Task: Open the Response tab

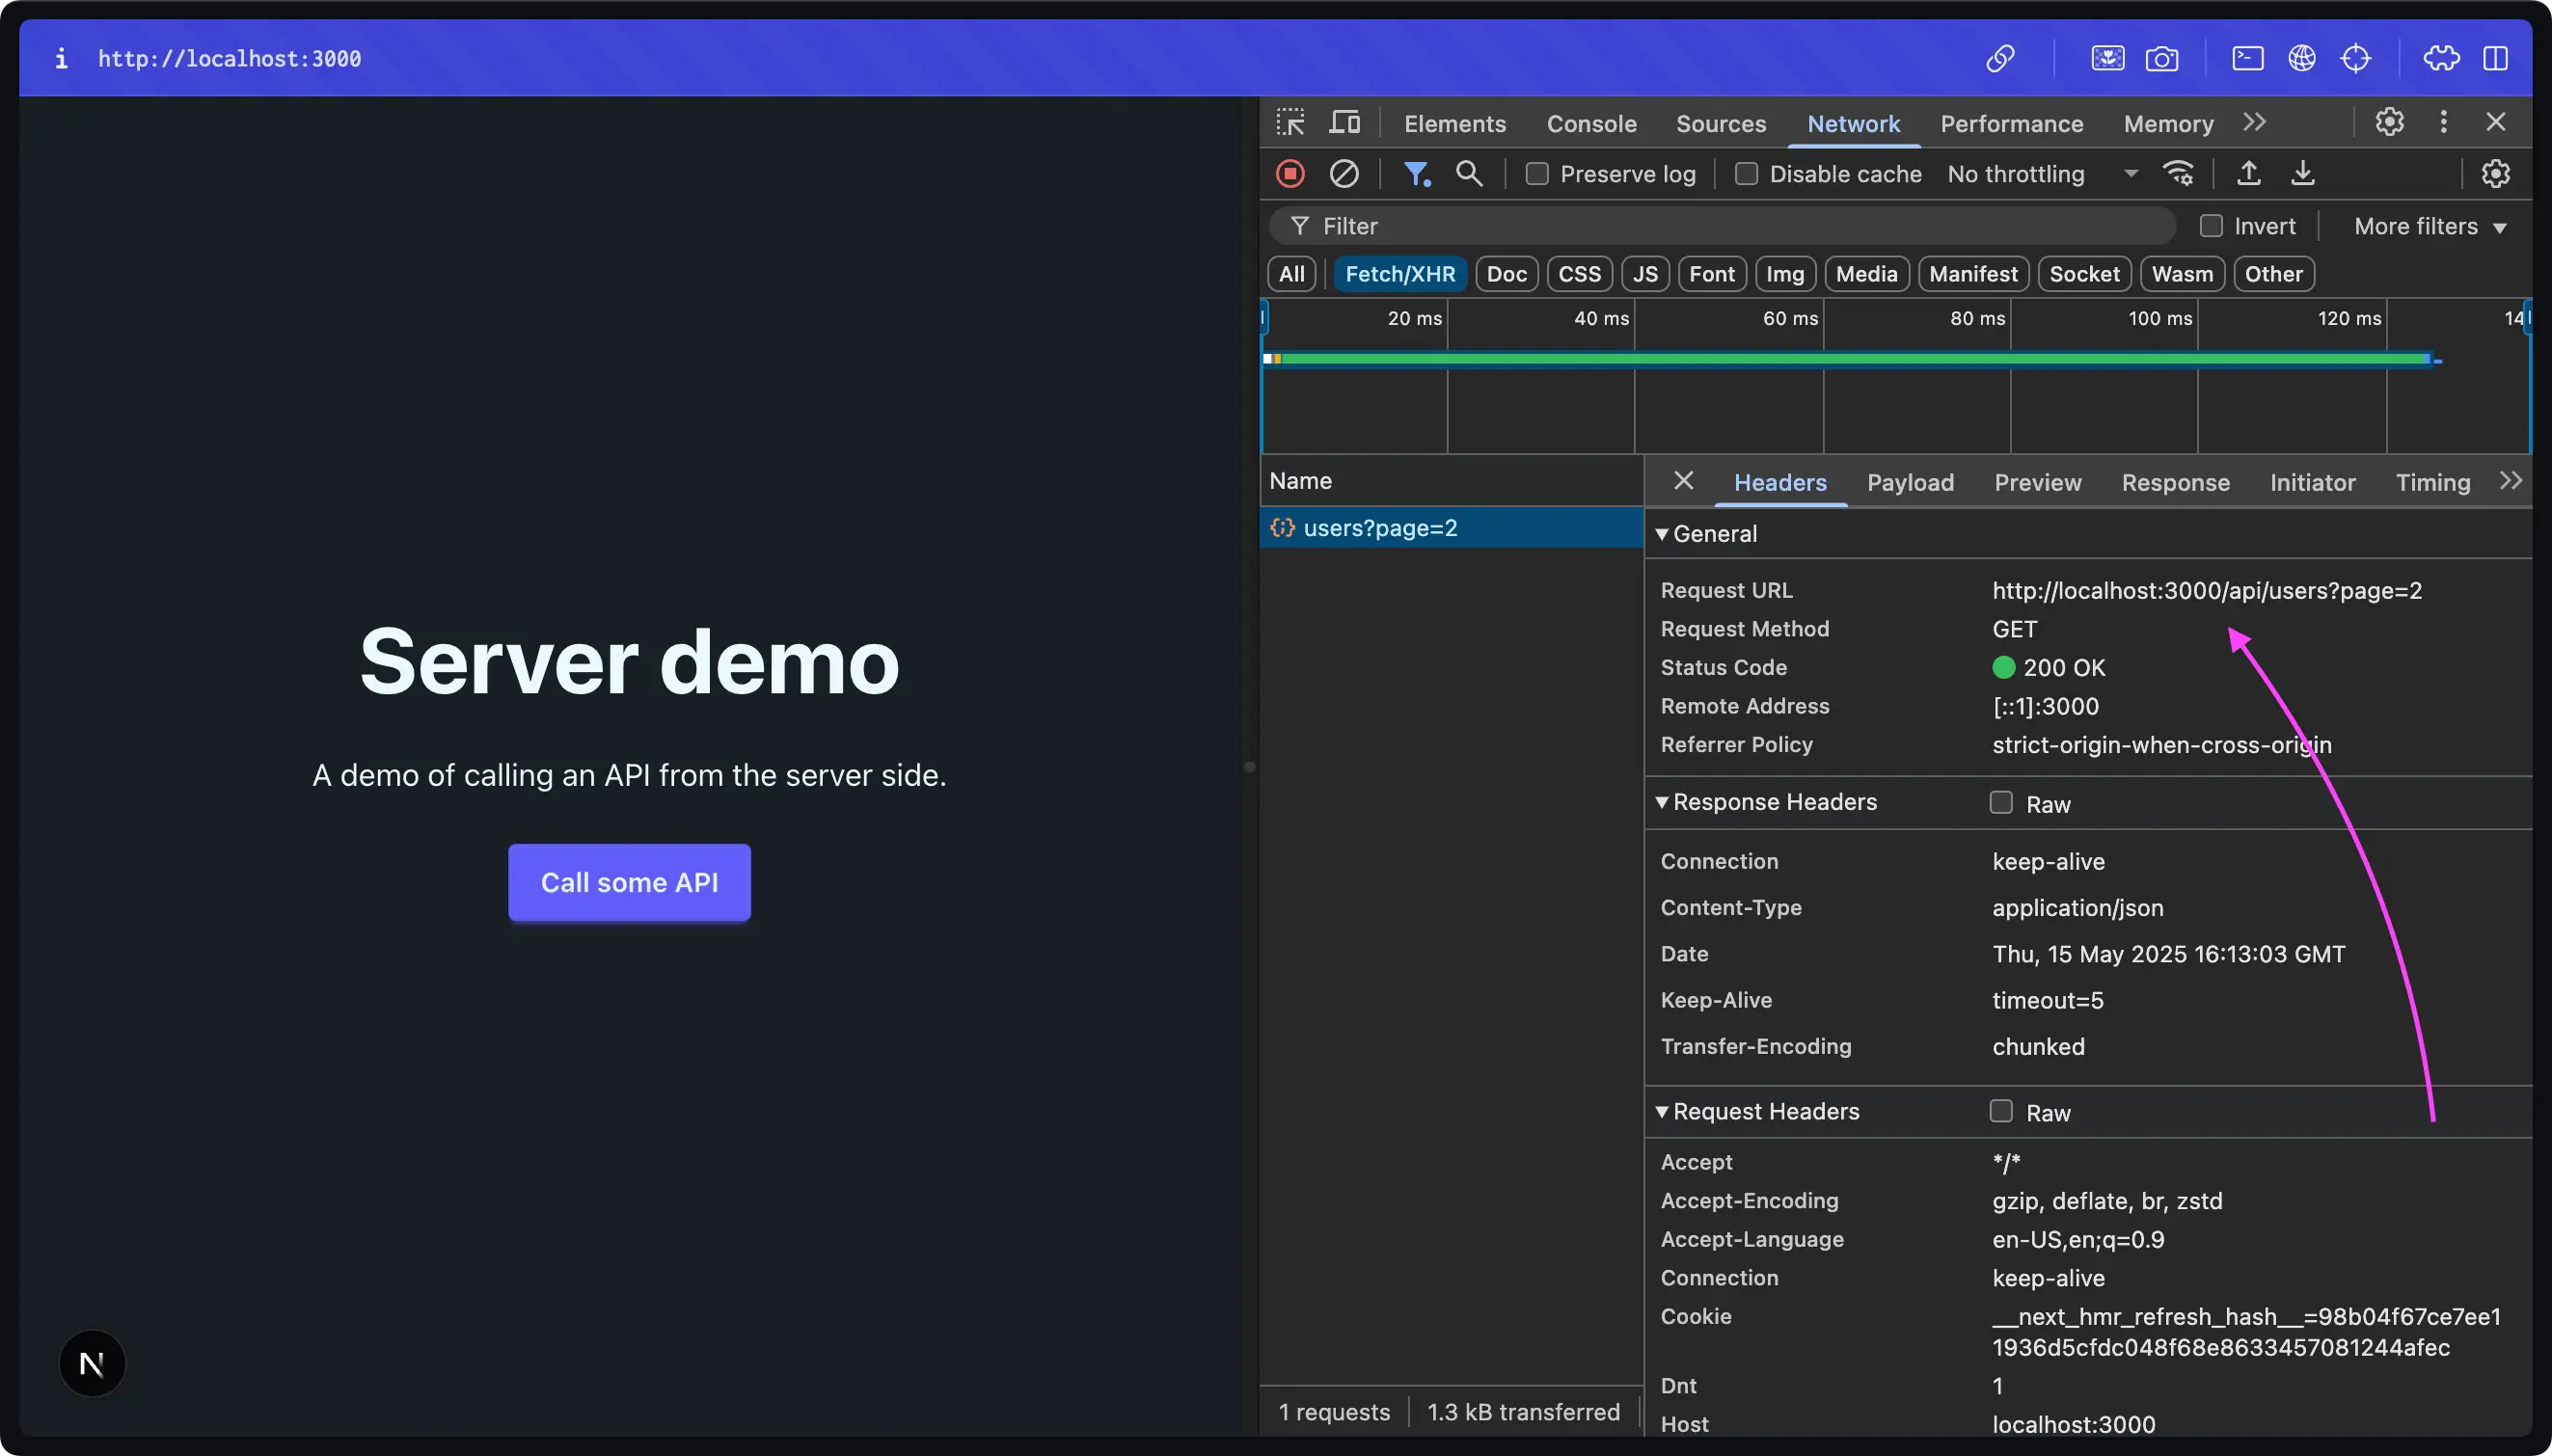Action: (2176, 483)
